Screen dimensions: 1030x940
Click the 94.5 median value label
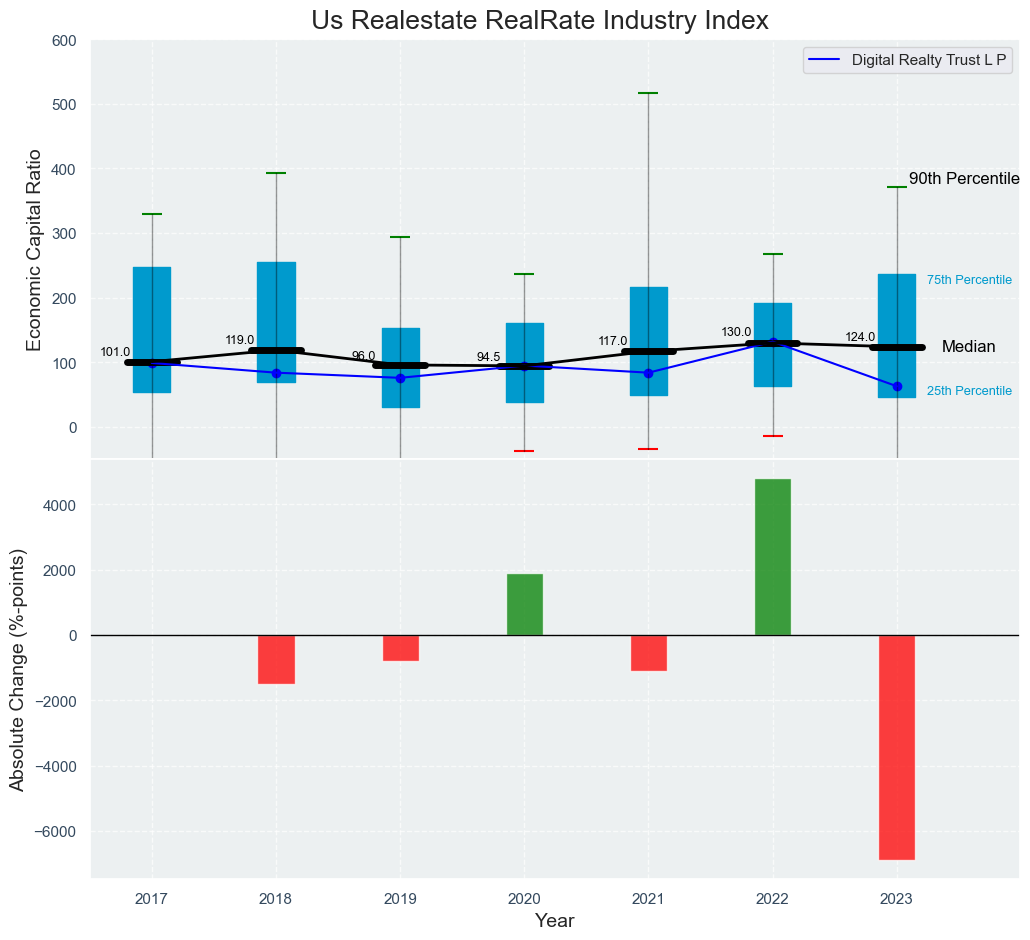(x=488, y=357)
